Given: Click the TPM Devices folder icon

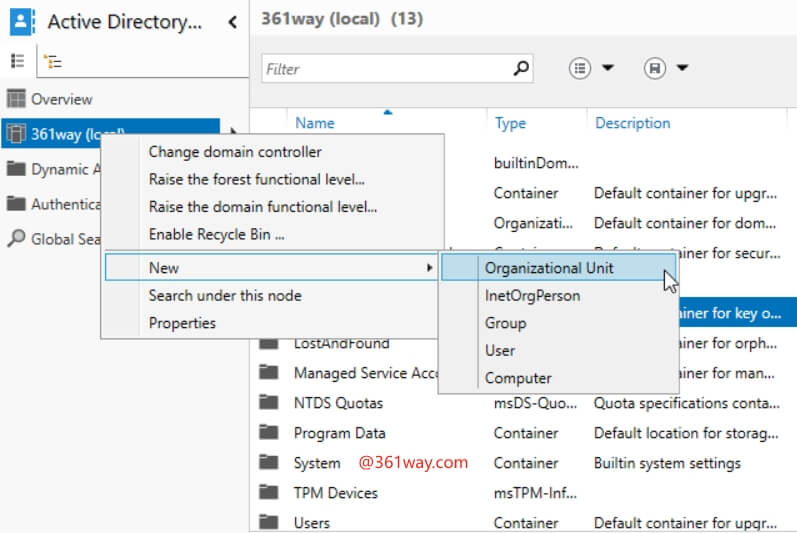Looking at the screenshot, I should coord(268,492).
